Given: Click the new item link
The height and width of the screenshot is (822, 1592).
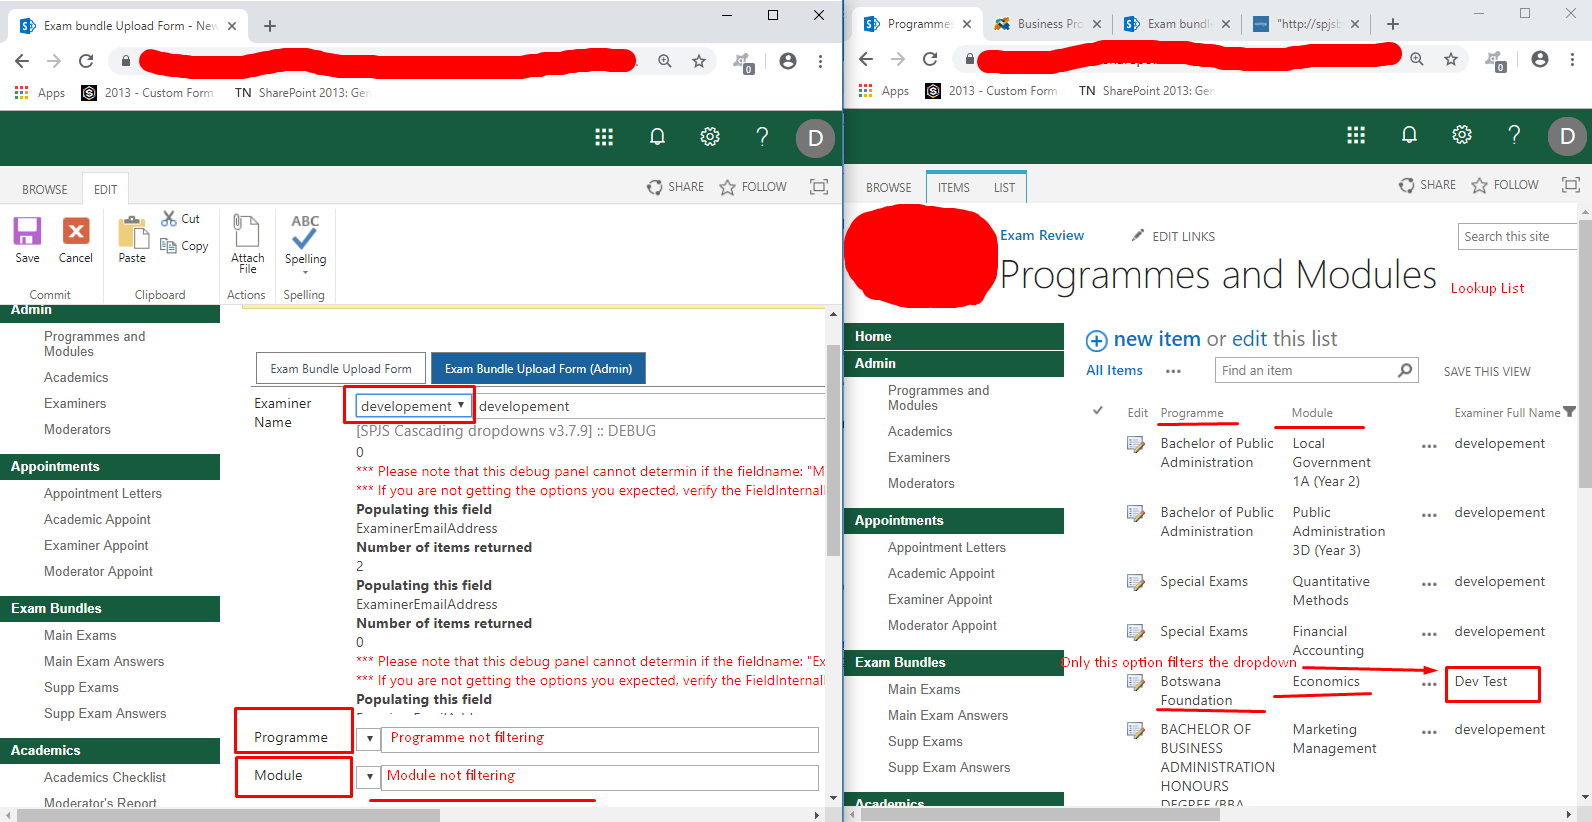Looking at the screenshot, I should click(1156, 339).
